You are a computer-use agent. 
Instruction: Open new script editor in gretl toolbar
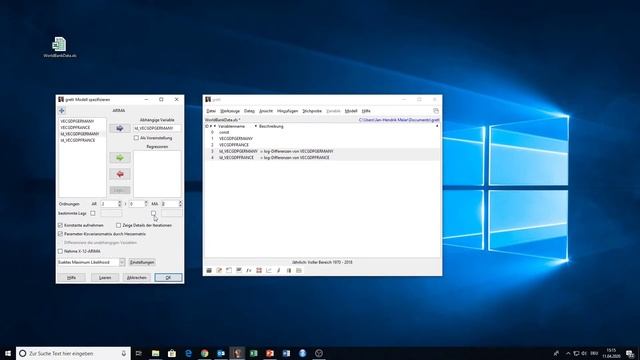pyautogui.click(x=219, y=270)
